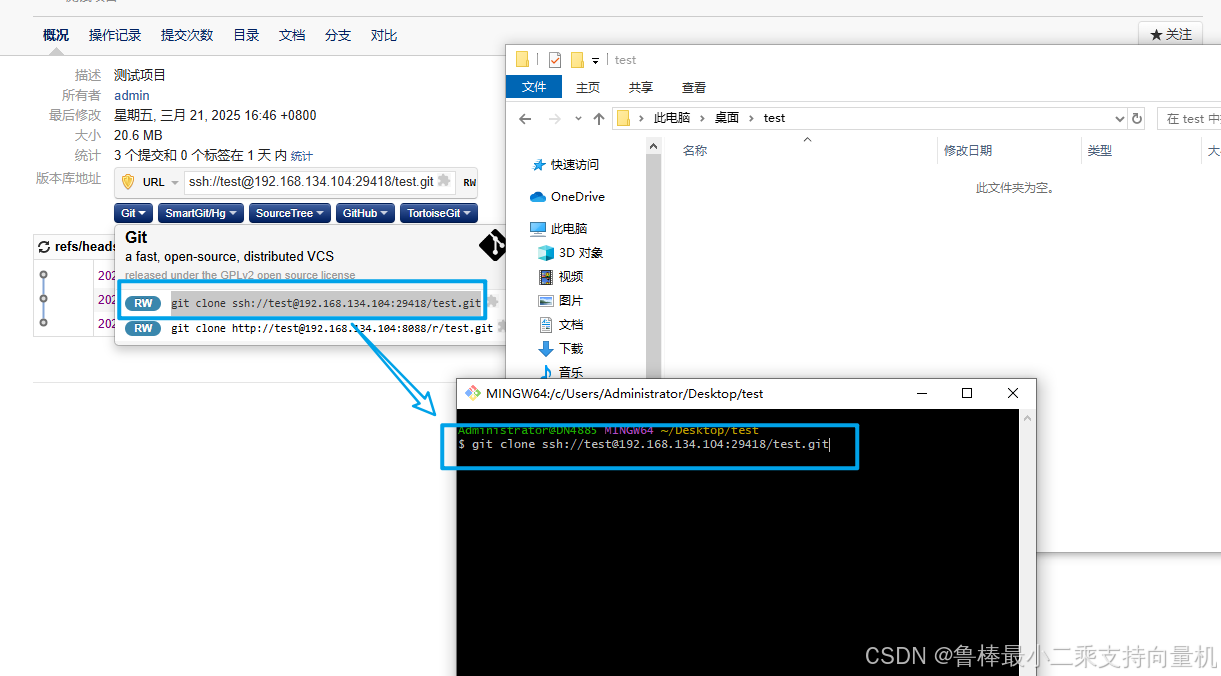Click the RW indicator next to the URL field
The width and height of the screenshot is (1221, 676).
tap(468, 182)
